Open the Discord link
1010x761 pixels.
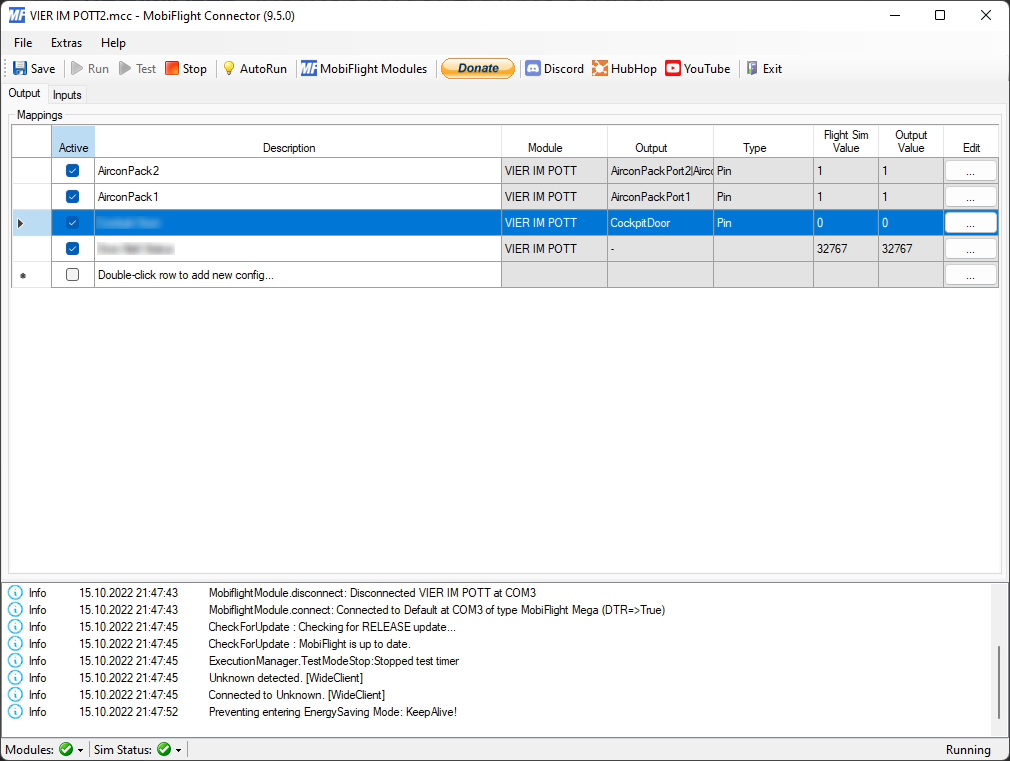[555, 68]
